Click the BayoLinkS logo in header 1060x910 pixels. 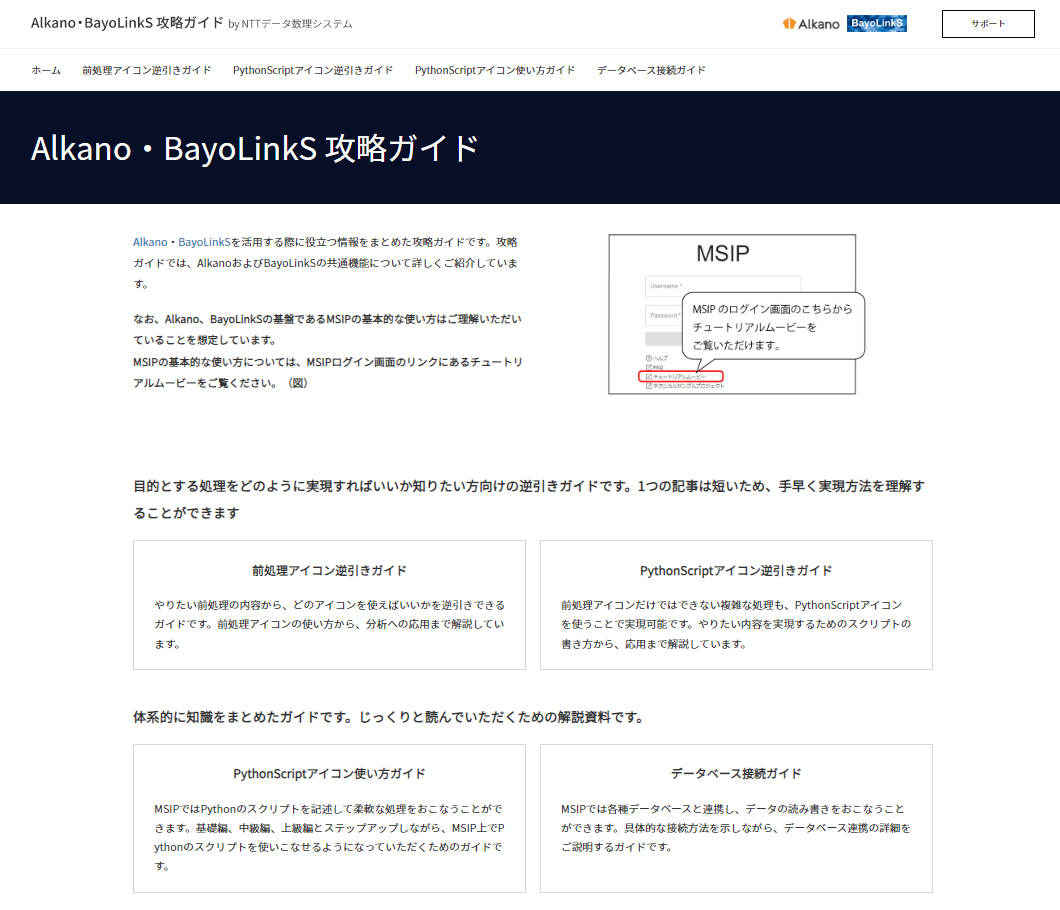click(x=876, y=24)
